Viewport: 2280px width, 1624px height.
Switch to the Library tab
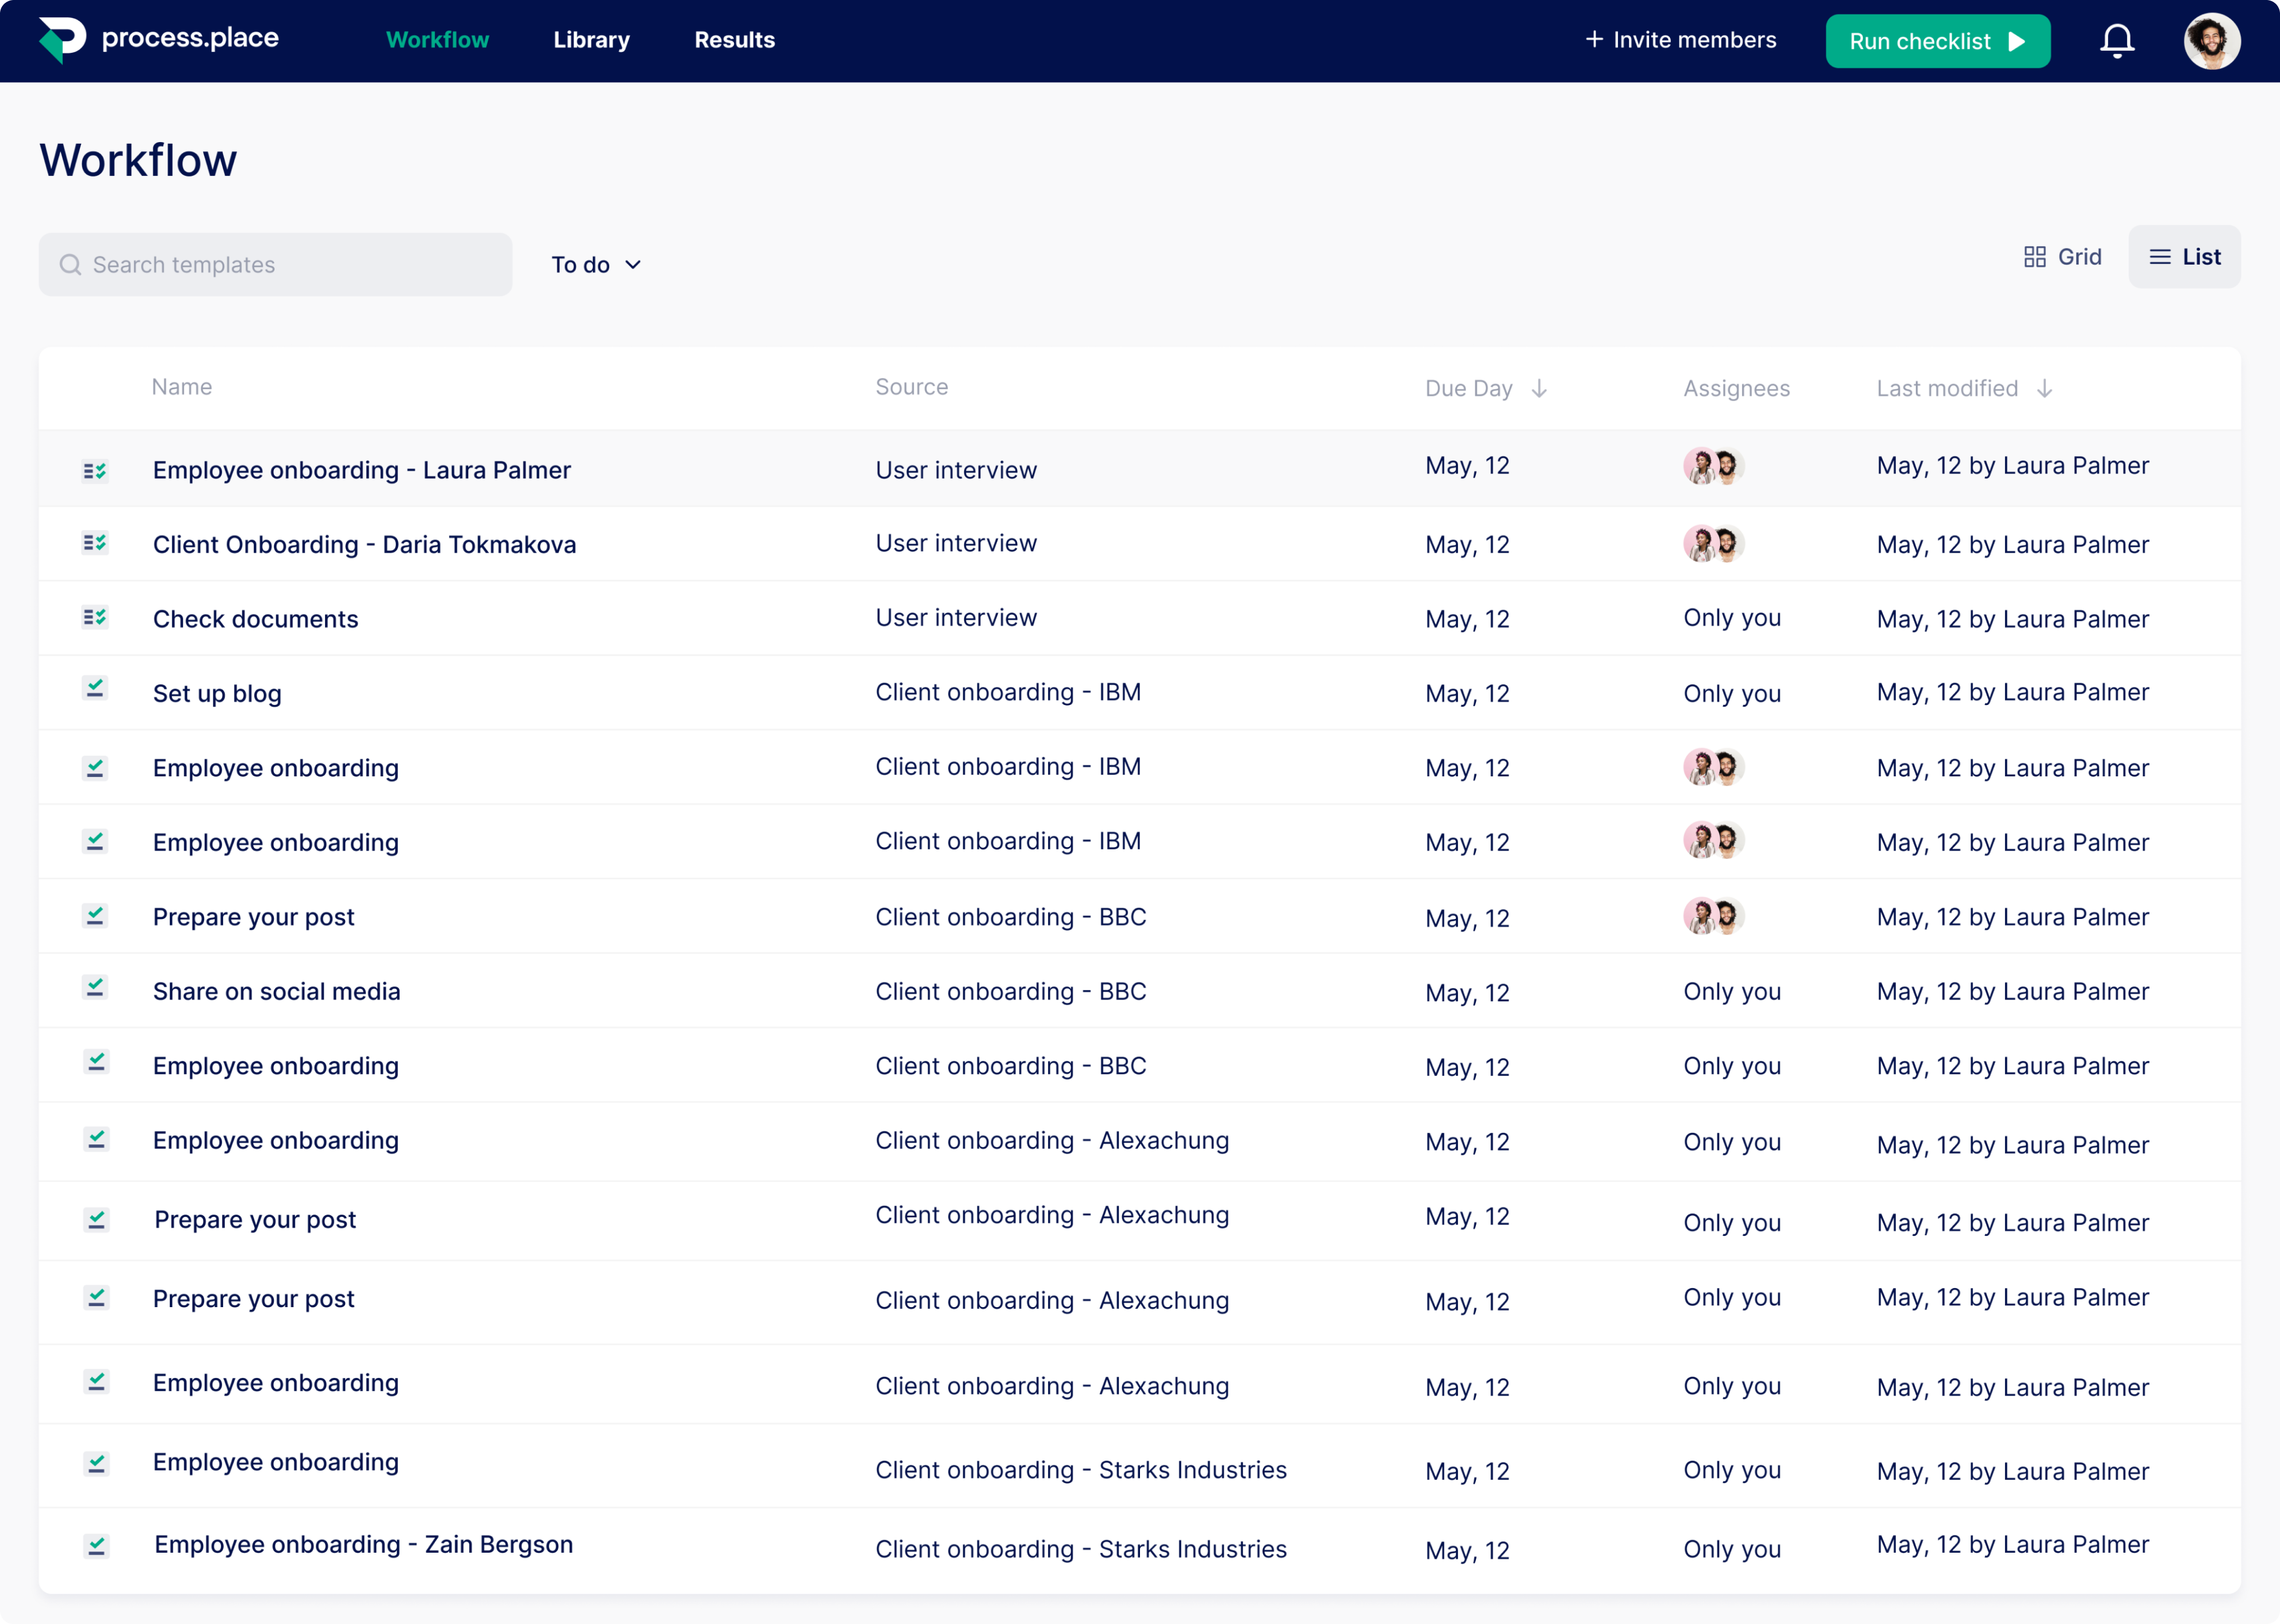pos(591,40)
